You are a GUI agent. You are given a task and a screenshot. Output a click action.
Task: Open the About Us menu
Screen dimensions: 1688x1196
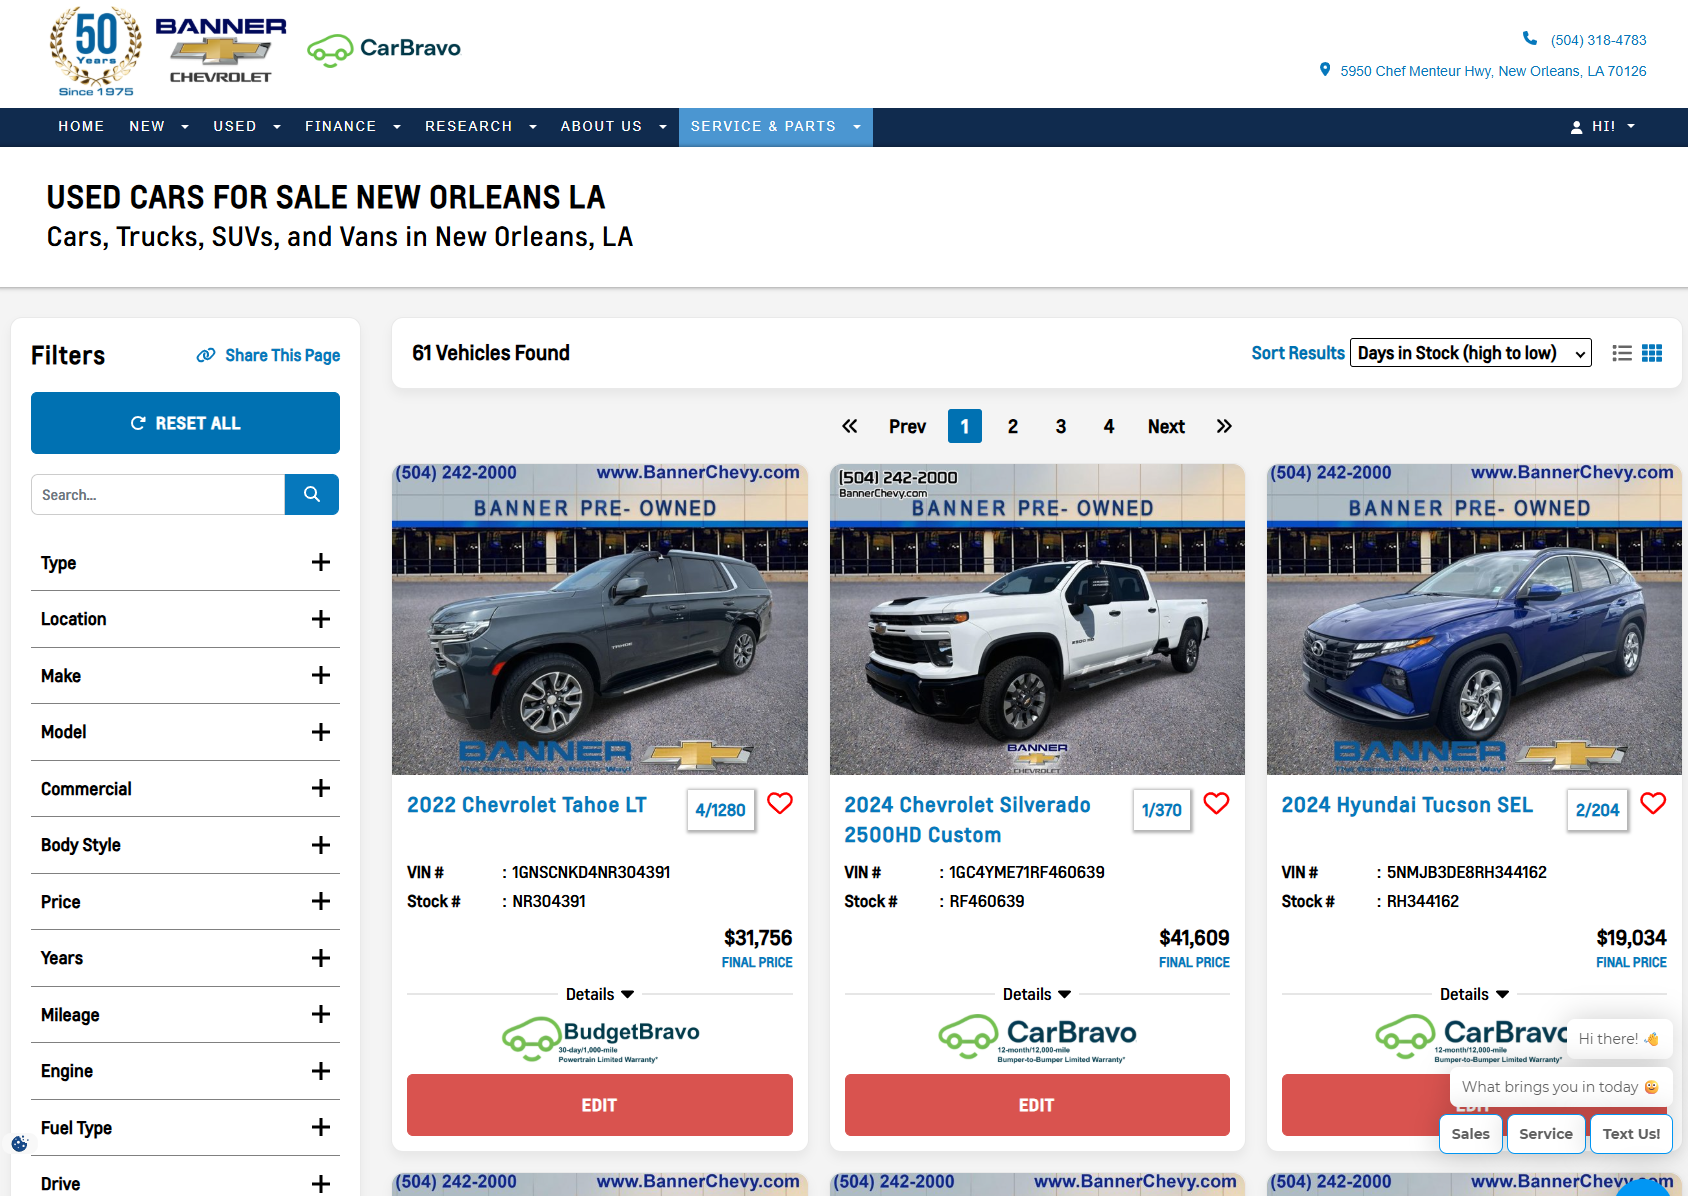click(x=614, y=126)
